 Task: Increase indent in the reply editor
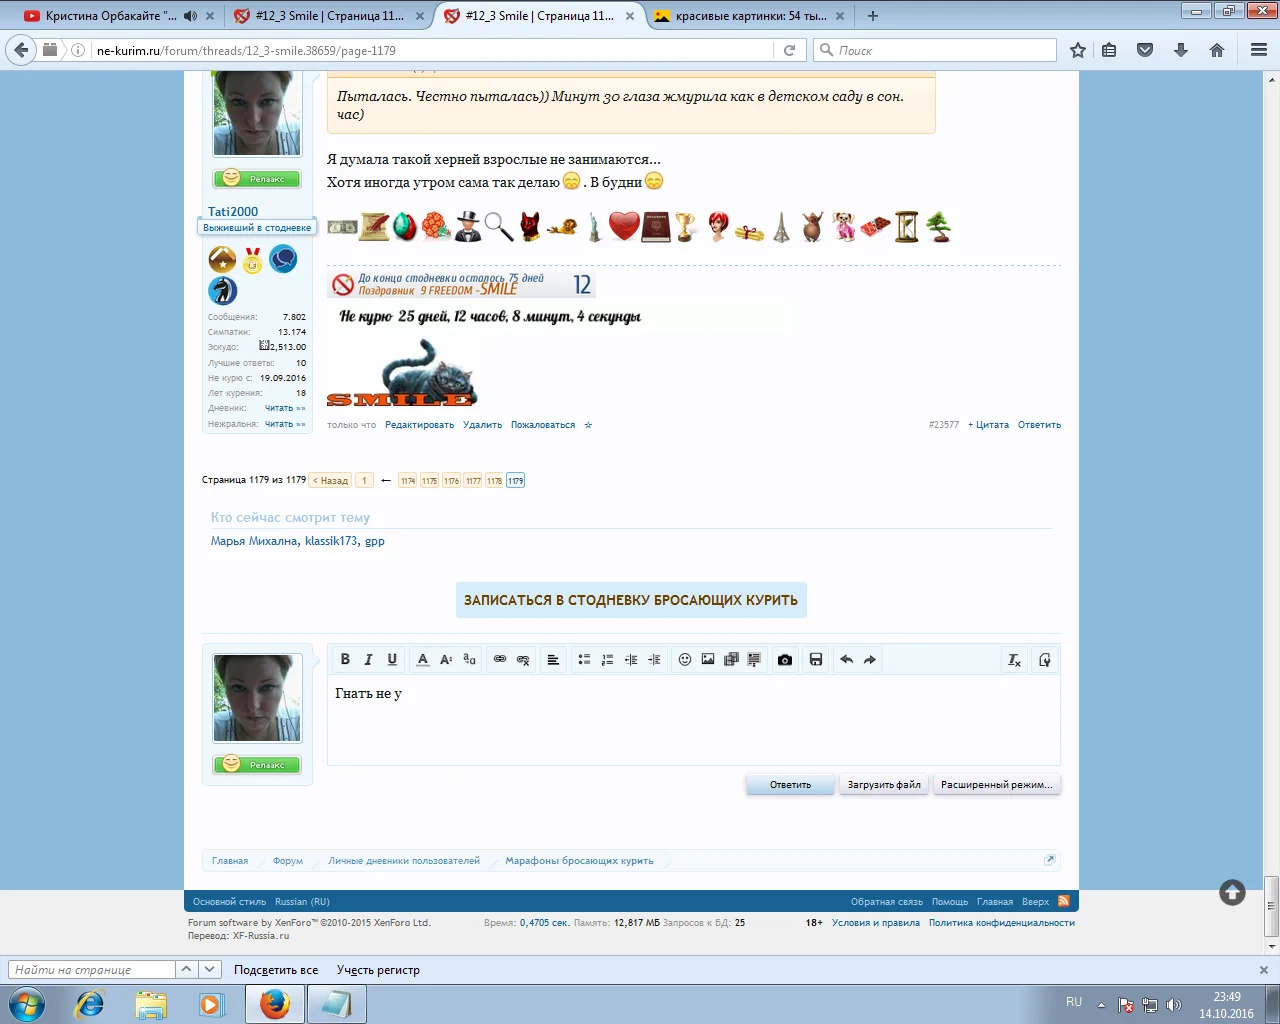click(654, 660)
